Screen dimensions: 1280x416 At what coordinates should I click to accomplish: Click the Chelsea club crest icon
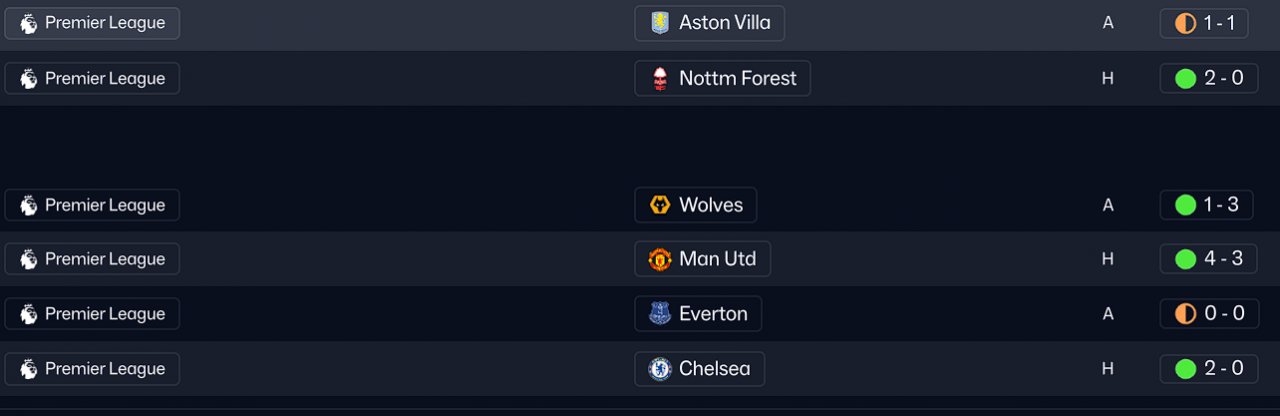tap(659, 369)
